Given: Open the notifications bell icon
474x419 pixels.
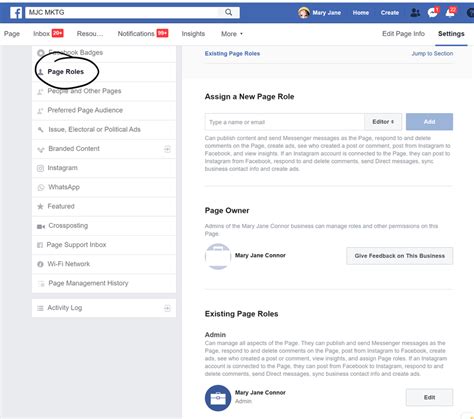Looking at the screenshot, I should coord(450,13).
